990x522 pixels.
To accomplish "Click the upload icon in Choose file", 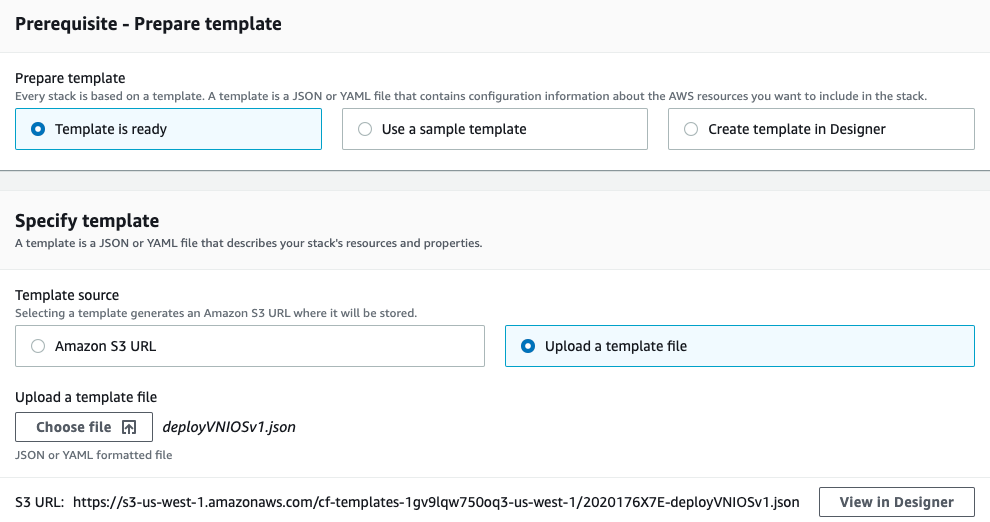I will coord(129,427).
